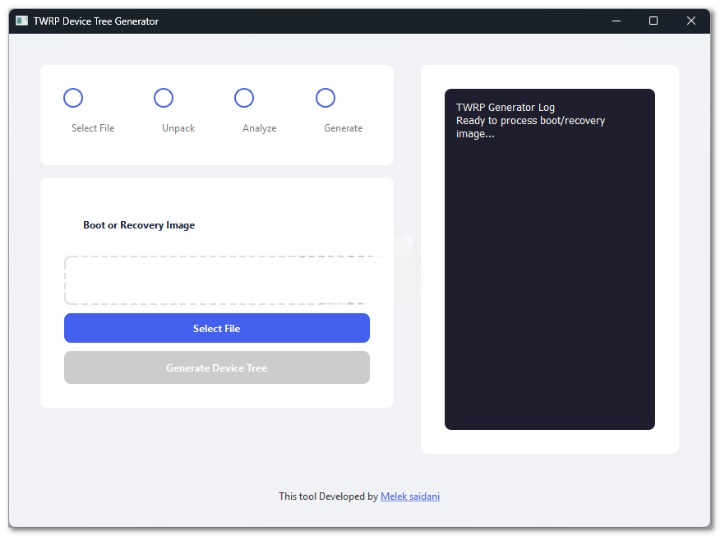The width and height of the screenshot is (720, 536).
Task: Click the TWRP Device Tree Generator title
Action: (x=96, y=21)
